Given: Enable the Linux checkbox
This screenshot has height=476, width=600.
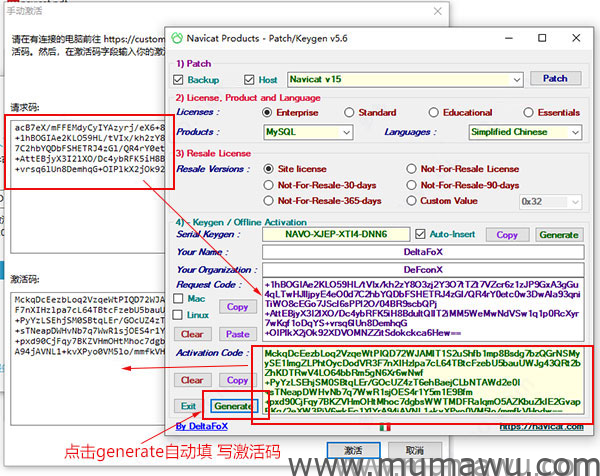Looking at the screenshot, I should [x=178, y=315].
